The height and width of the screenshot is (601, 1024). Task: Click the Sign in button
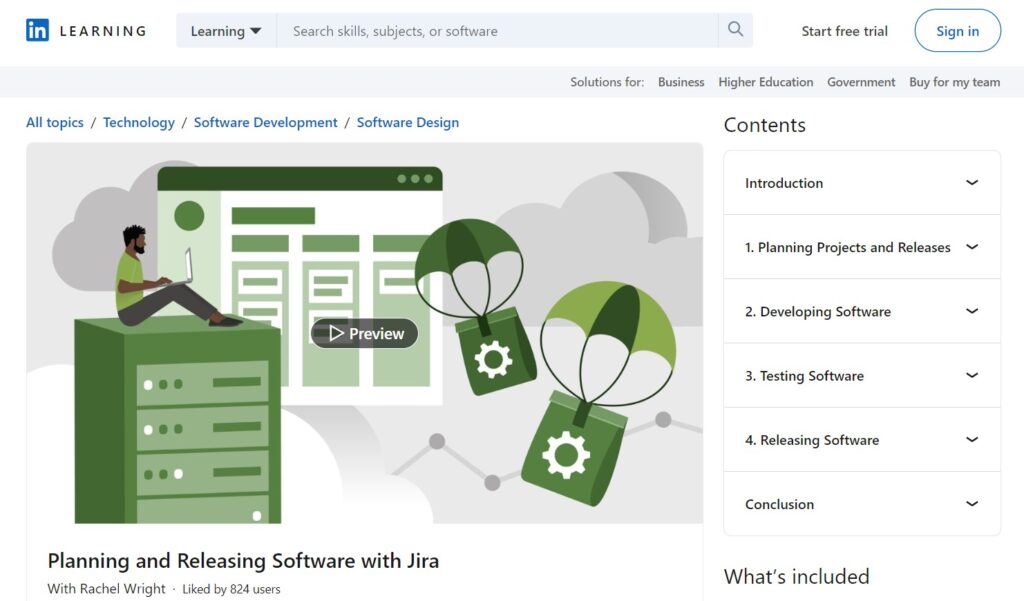point(957,31)
